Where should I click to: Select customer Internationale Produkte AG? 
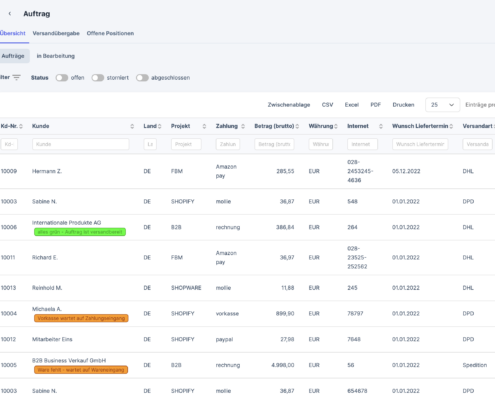[x=66, y=222]
